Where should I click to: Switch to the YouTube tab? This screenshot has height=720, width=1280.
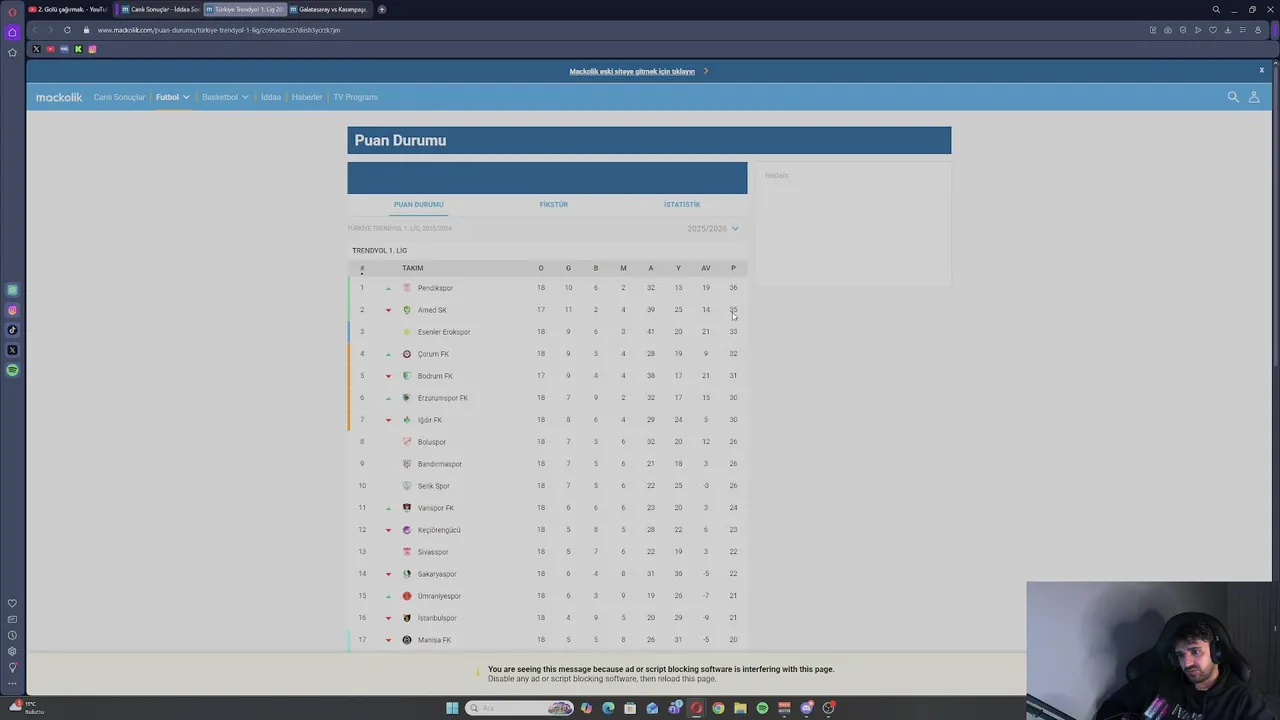point(68,9)
